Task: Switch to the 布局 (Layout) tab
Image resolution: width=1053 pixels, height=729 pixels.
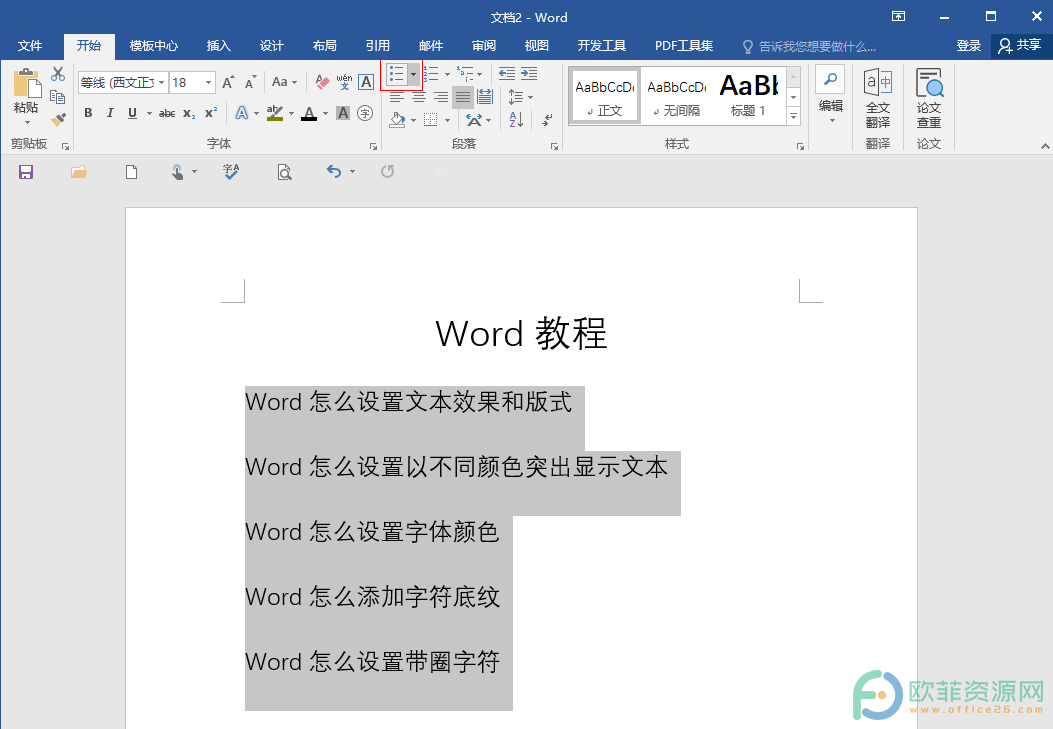Action: pos(324,46)
